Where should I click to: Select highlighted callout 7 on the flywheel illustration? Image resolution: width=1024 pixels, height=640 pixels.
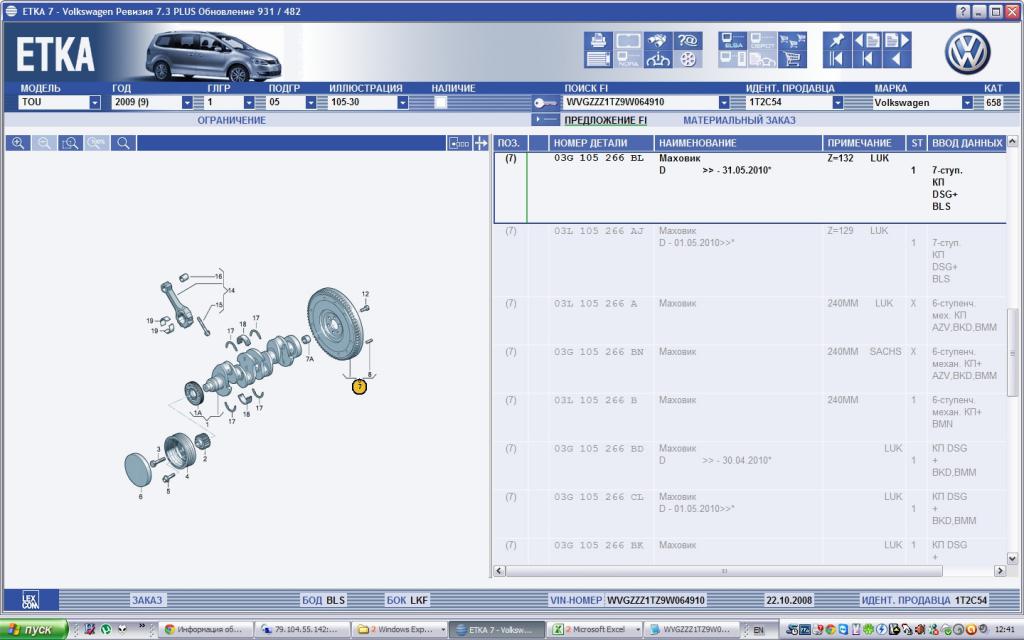coord(359,387)
